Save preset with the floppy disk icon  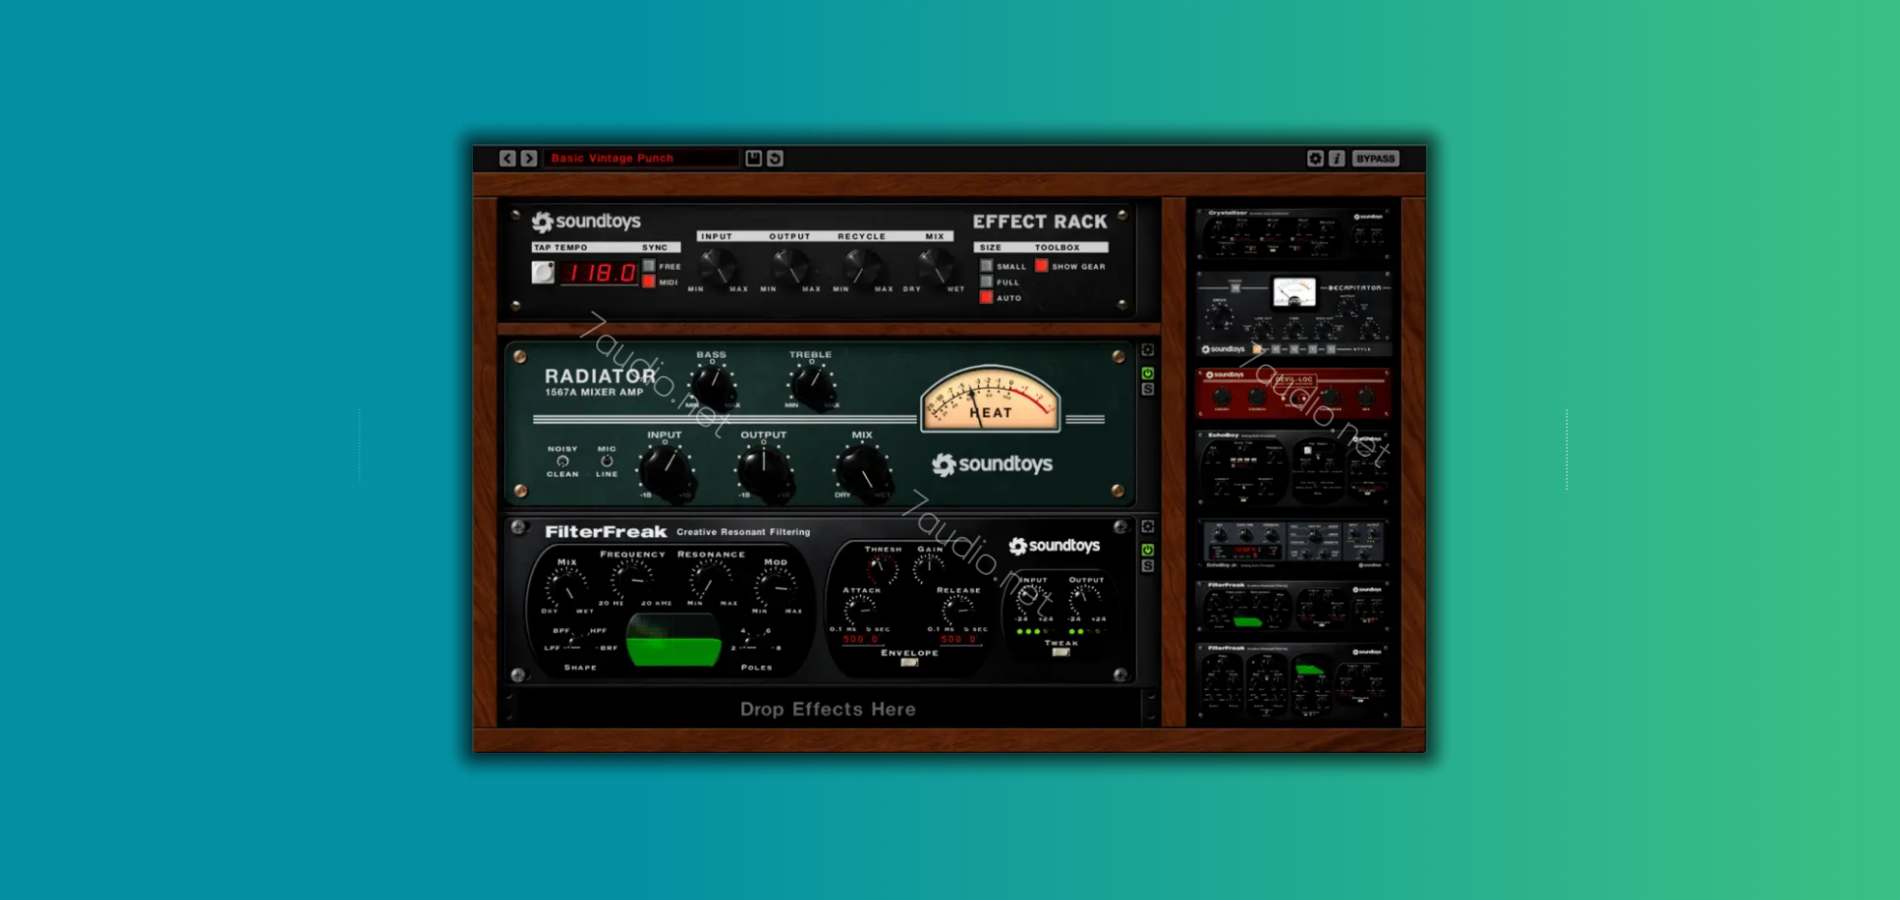(754, 158)
